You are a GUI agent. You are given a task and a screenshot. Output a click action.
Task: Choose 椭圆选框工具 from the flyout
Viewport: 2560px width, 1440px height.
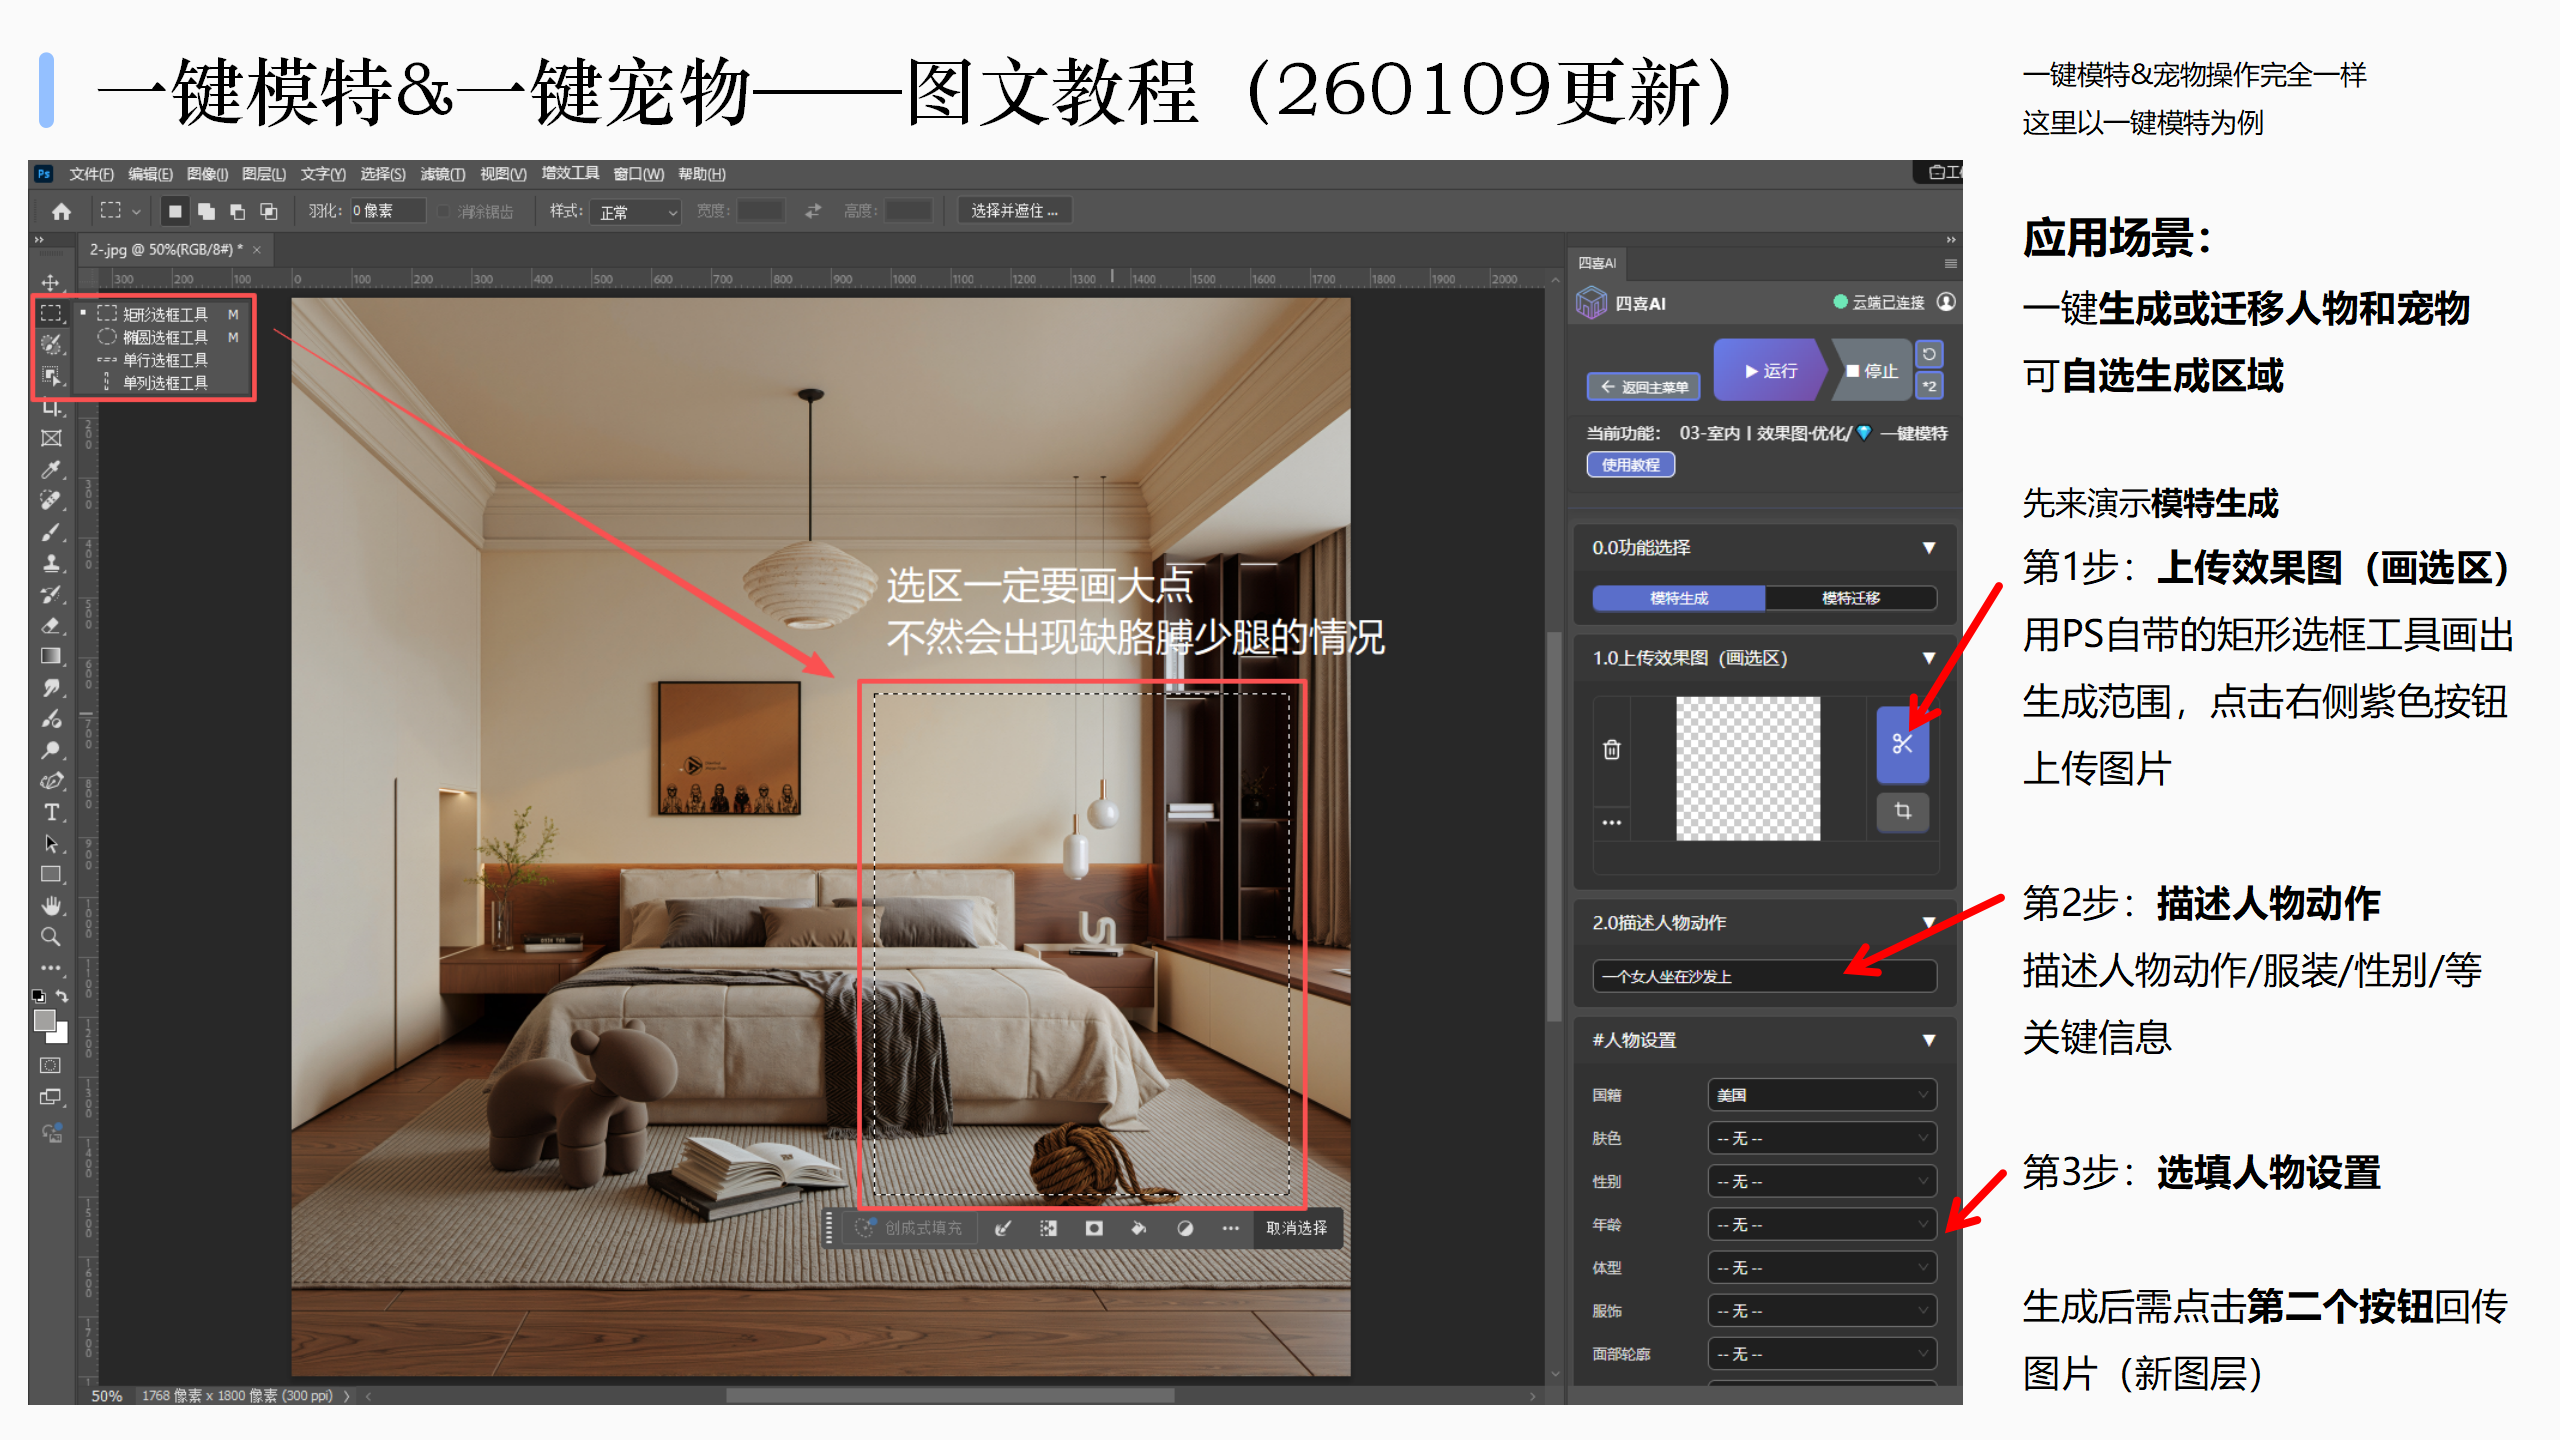pos(165,337)
